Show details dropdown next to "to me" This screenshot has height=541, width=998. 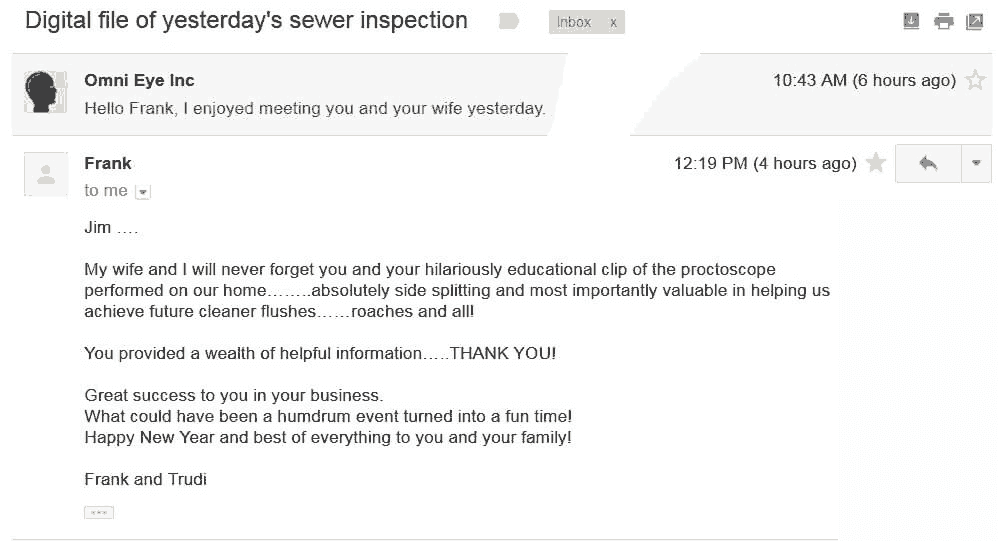click(143, 192)
